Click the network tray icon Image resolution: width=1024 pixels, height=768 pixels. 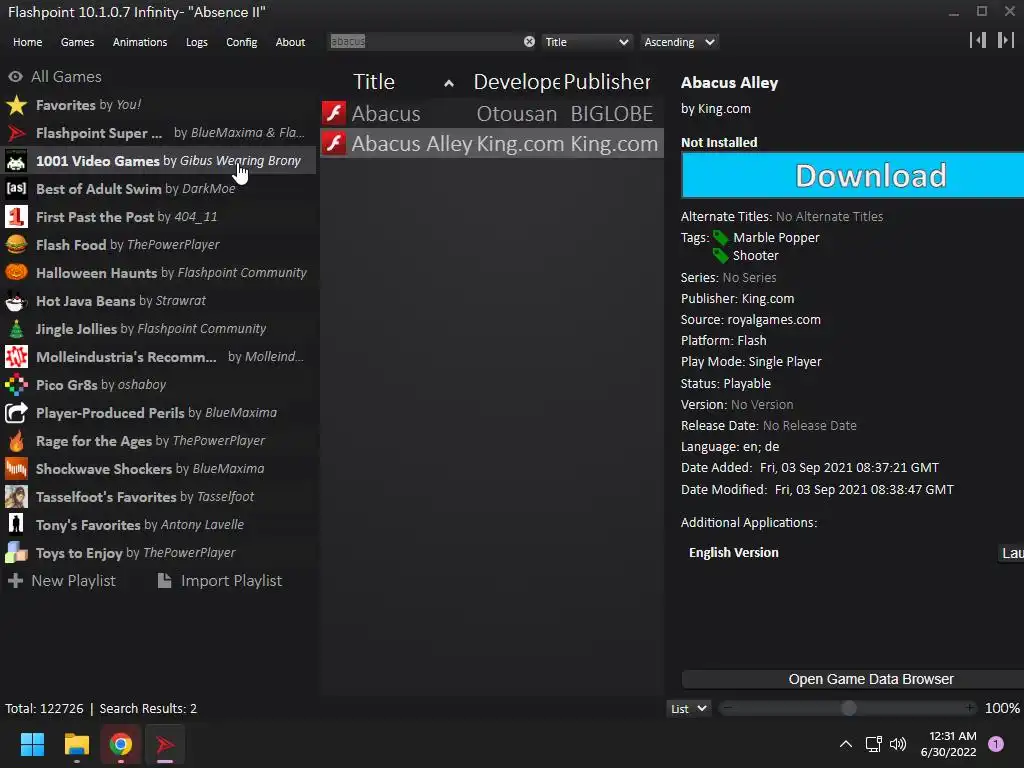[x=873, y=744]
